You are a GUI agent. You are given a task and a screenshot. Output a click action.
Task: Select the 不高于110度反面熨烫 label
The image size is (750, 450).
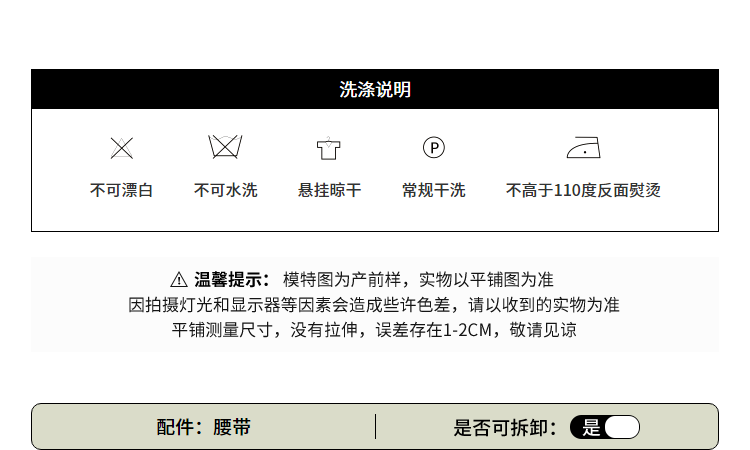coord(583,190)
